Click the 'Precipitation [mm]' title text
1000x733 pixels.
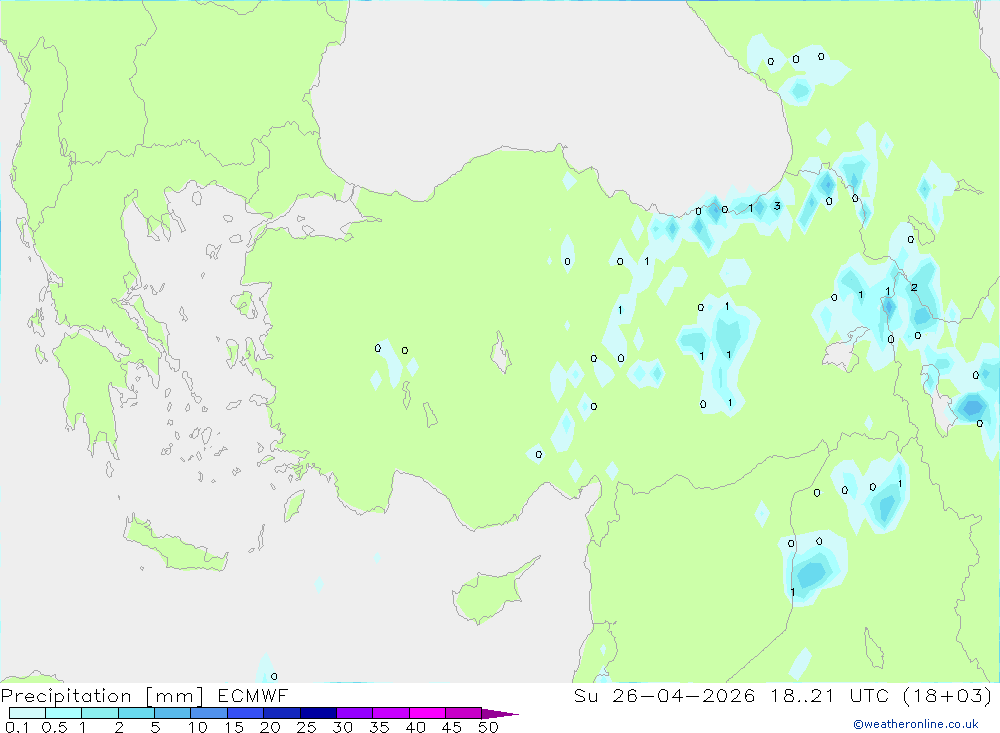click(x=102, y=696)
